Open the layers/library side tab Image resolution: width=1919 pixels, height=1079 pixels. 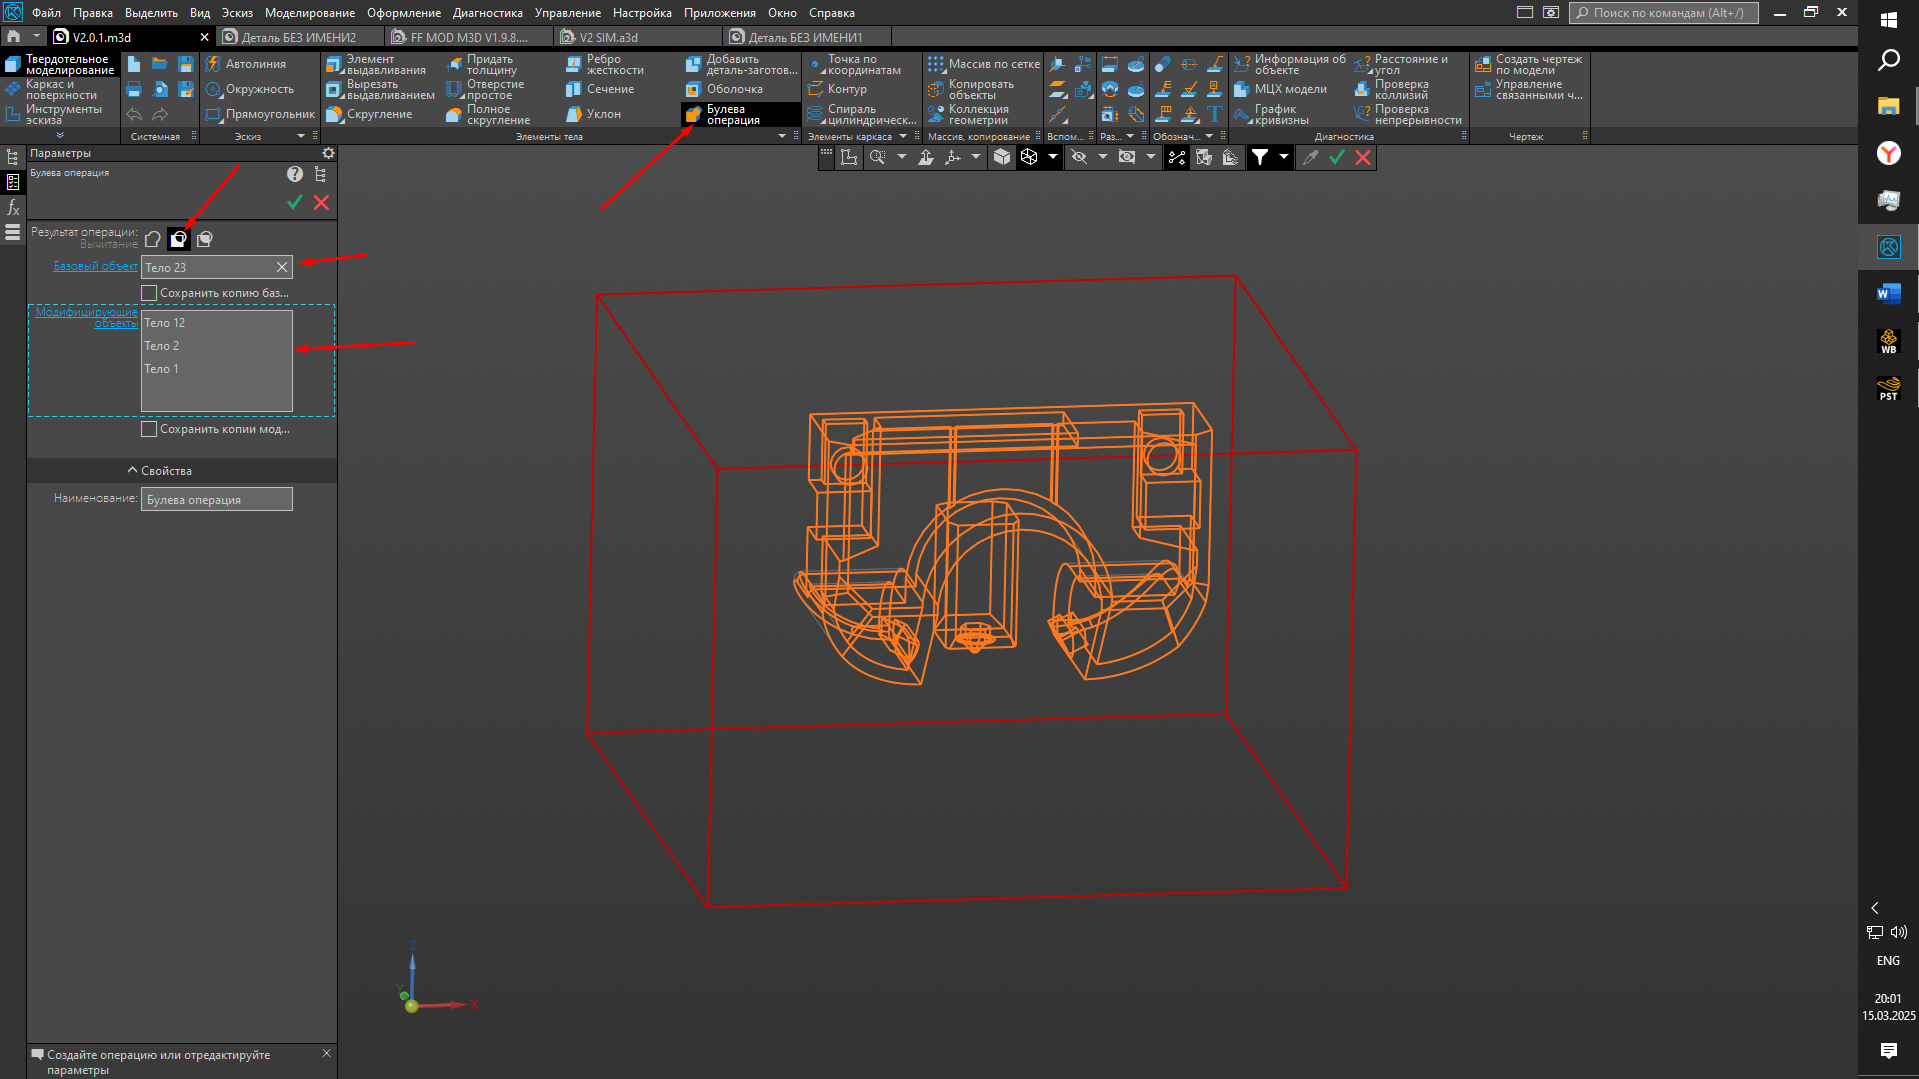click(12, 232)
